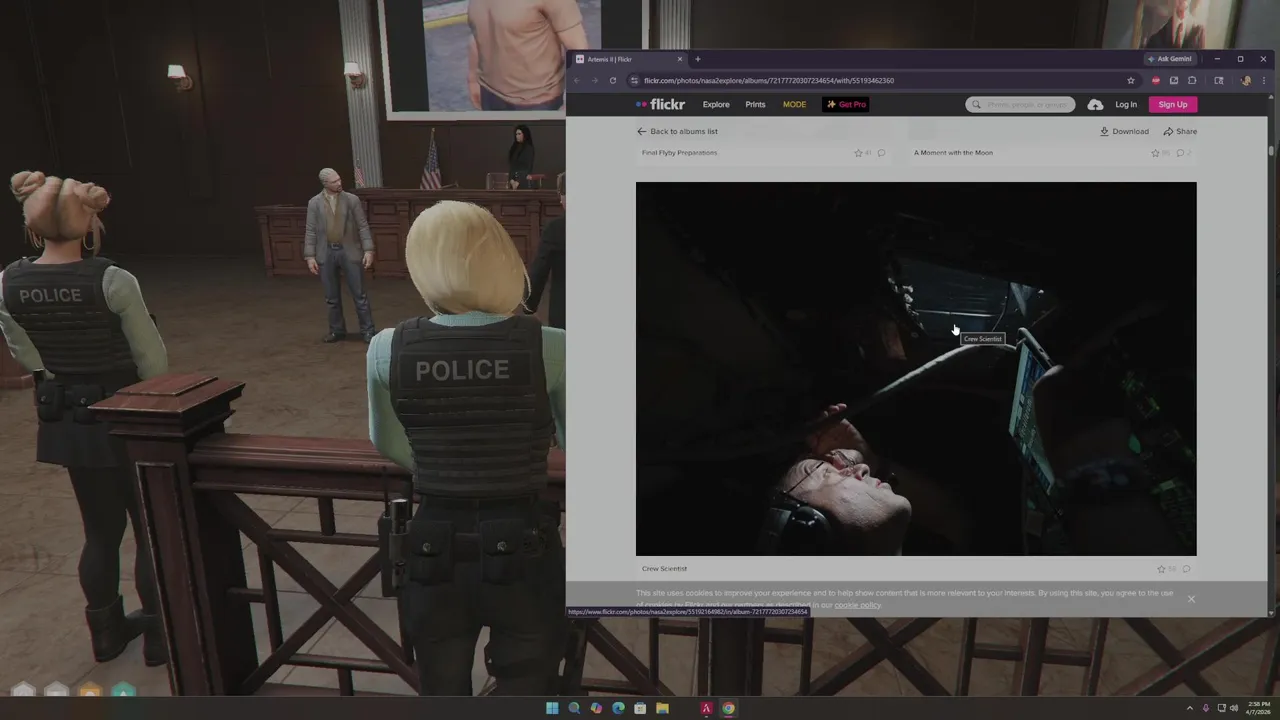Viewport: 1280px width, 720px height.
Task: Open a new Chrome tab with plus
Action: click(698, 59)
